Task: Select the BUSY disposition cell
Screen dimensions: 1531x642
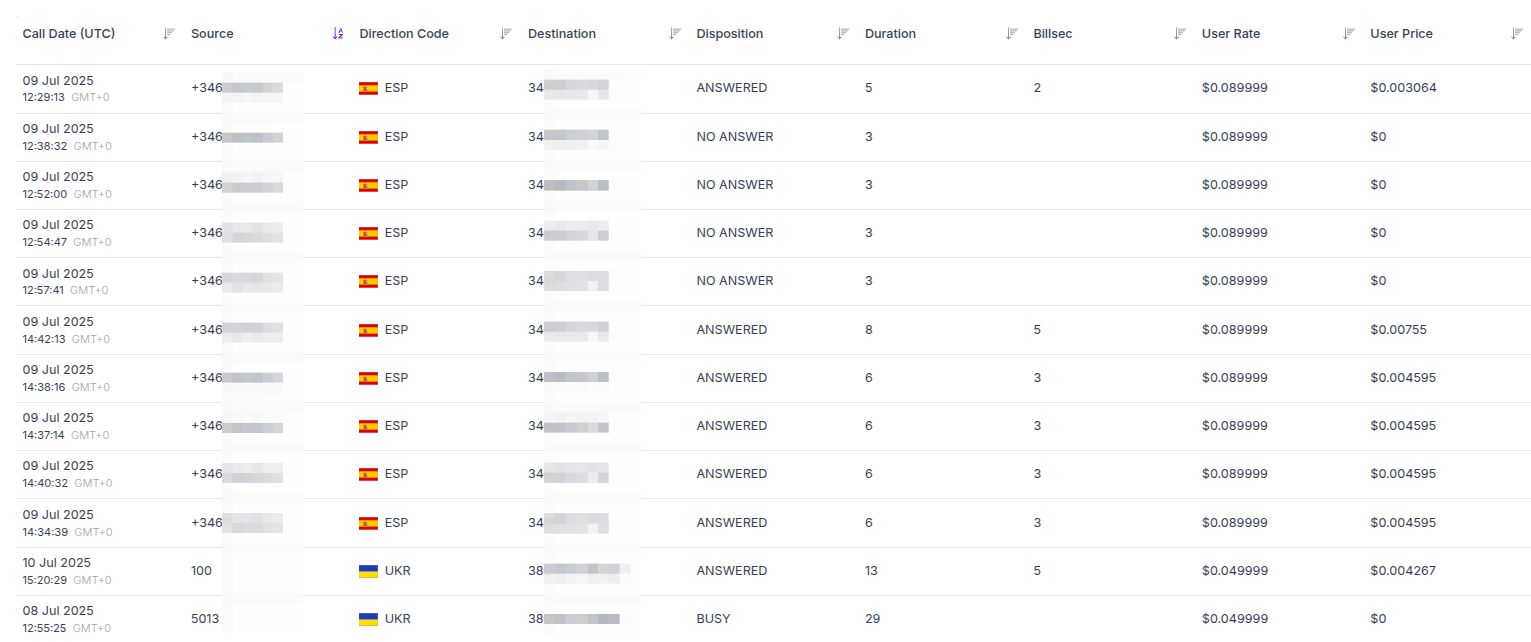Action: point(713,619)
